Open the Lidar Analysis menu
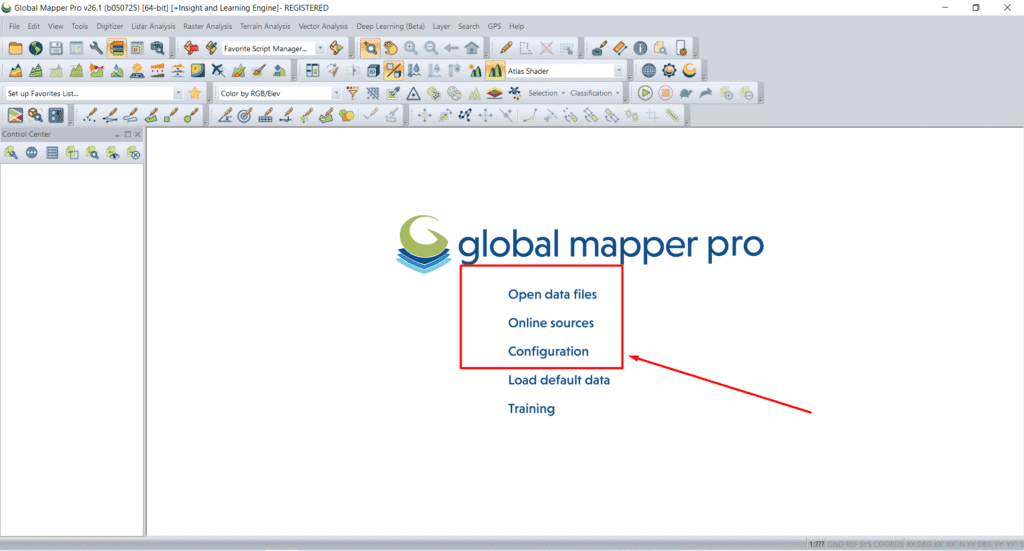The height and width of the screenshot is (551, 1024). pyautogui.click(x=153, y=26)
